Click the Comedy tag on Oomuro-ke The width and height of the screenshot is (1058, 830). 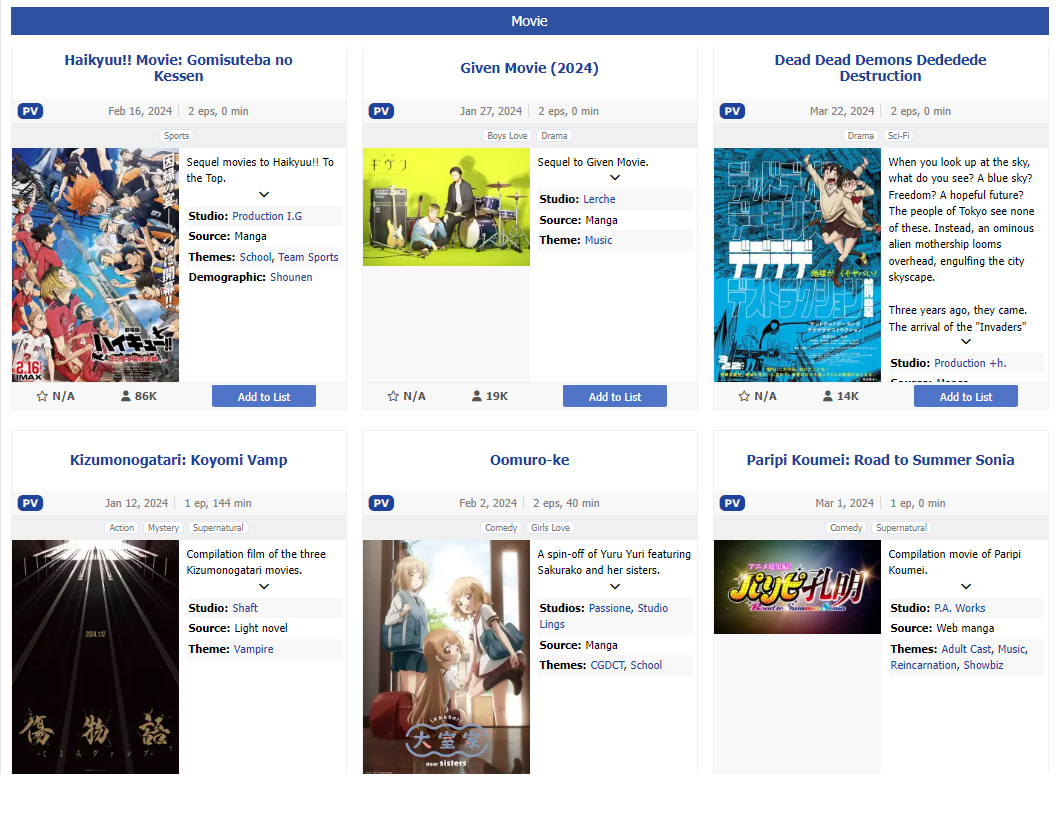coord(501,528)
